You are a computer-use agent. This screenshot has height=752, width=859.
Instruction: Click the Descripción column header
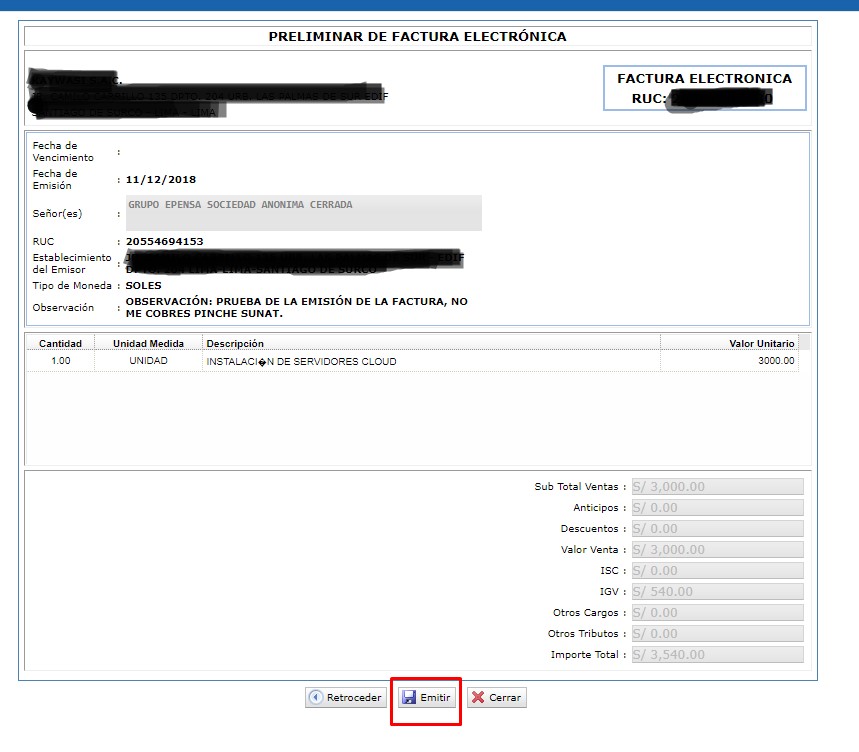[431, 343]
